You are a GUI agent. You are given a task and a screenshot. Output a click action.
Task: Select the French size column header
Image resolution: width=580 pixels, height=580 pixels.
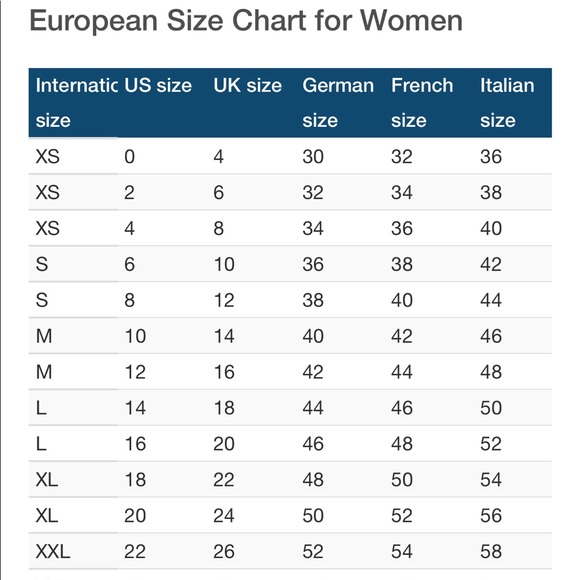click(422, 102)
